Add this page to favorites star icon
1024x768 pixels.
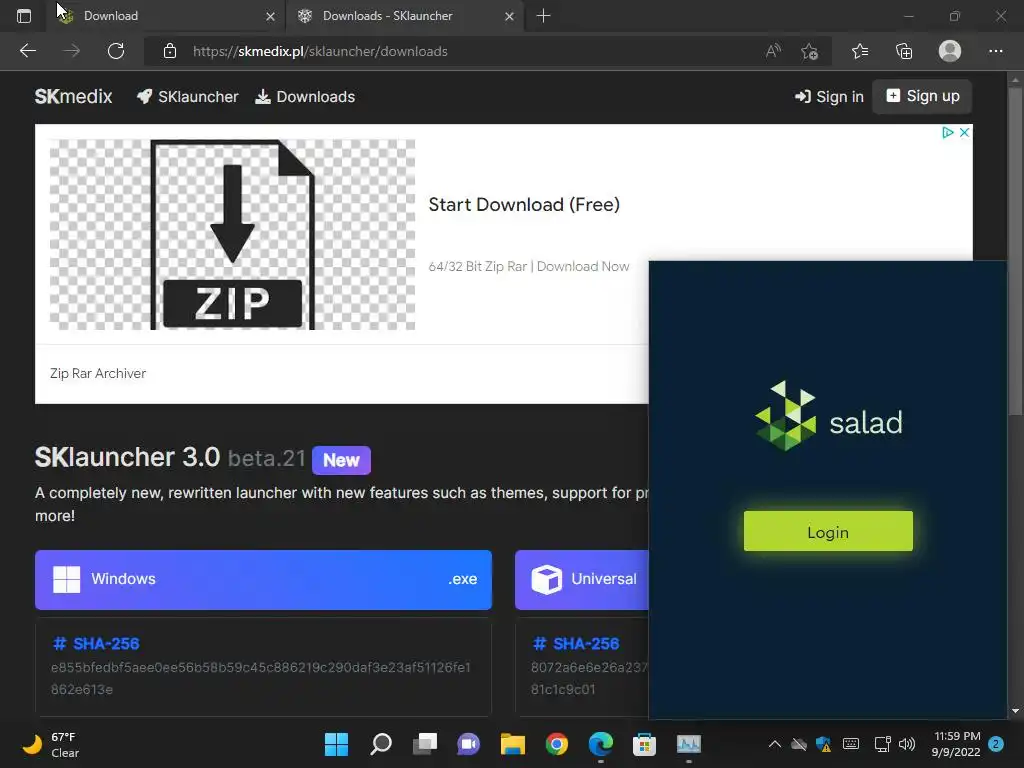click(810, 51)
